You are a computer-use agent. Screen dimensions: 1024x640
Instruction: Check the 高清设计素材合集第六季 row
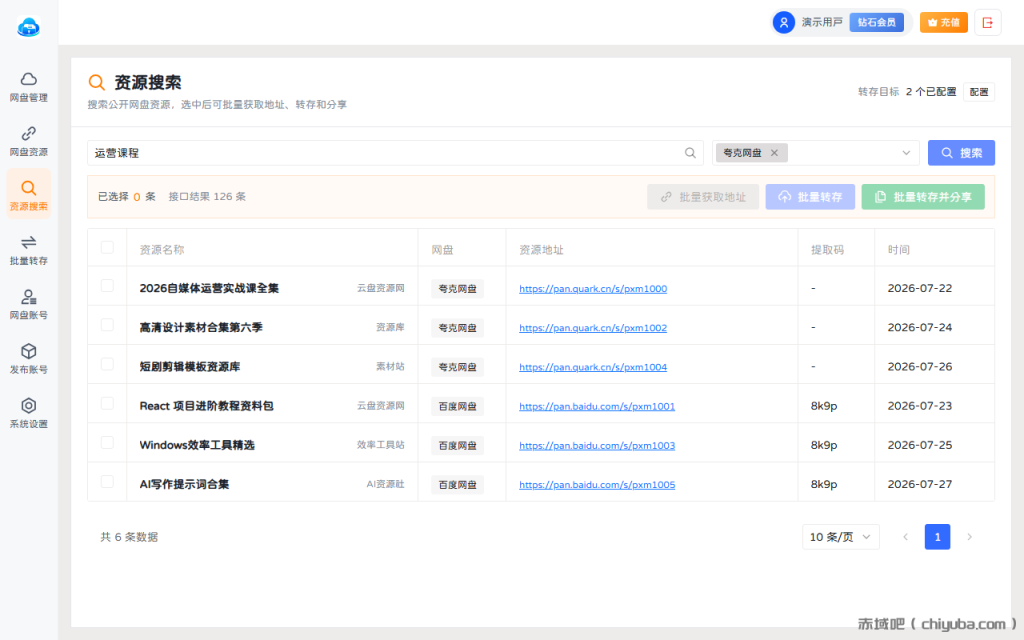coord(107,325)
